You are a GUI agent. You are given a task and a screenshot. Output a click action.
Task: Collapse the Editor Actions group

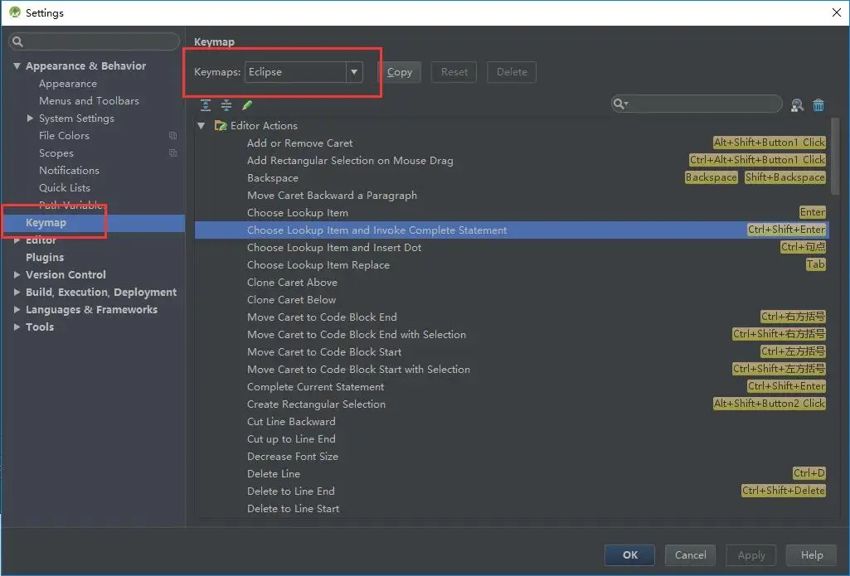[x=201, y=126]
